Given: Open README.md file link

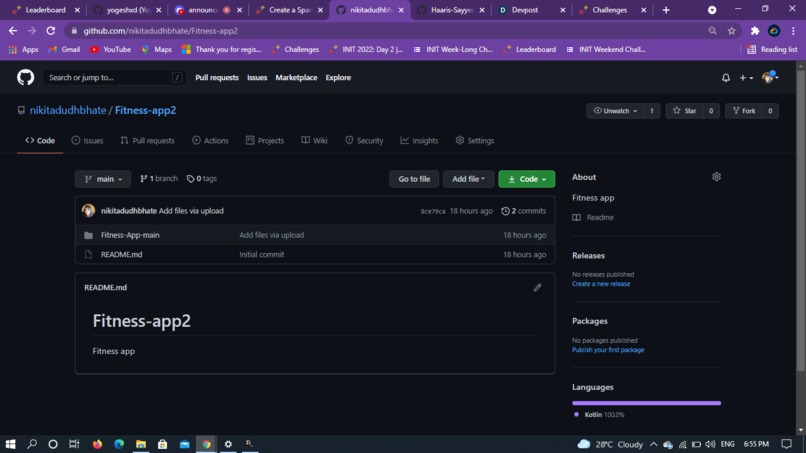Looking at the screenshot, I should [121, 255].
